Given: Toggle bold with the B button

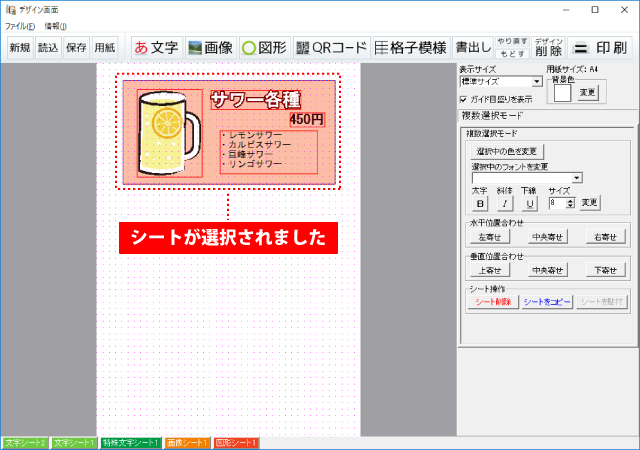Looking at the screenshot, I should 480,203.
